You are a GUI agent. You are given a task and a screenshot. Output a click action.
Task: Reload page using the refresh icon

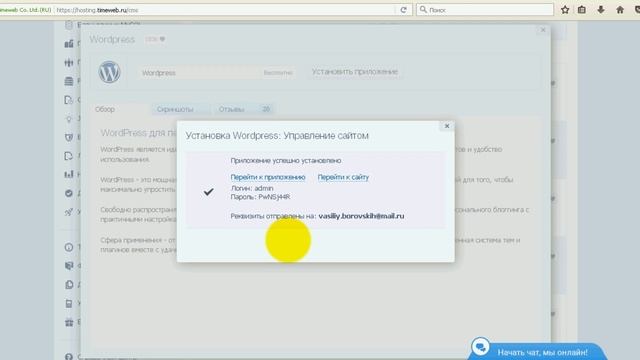pos(403,10)
